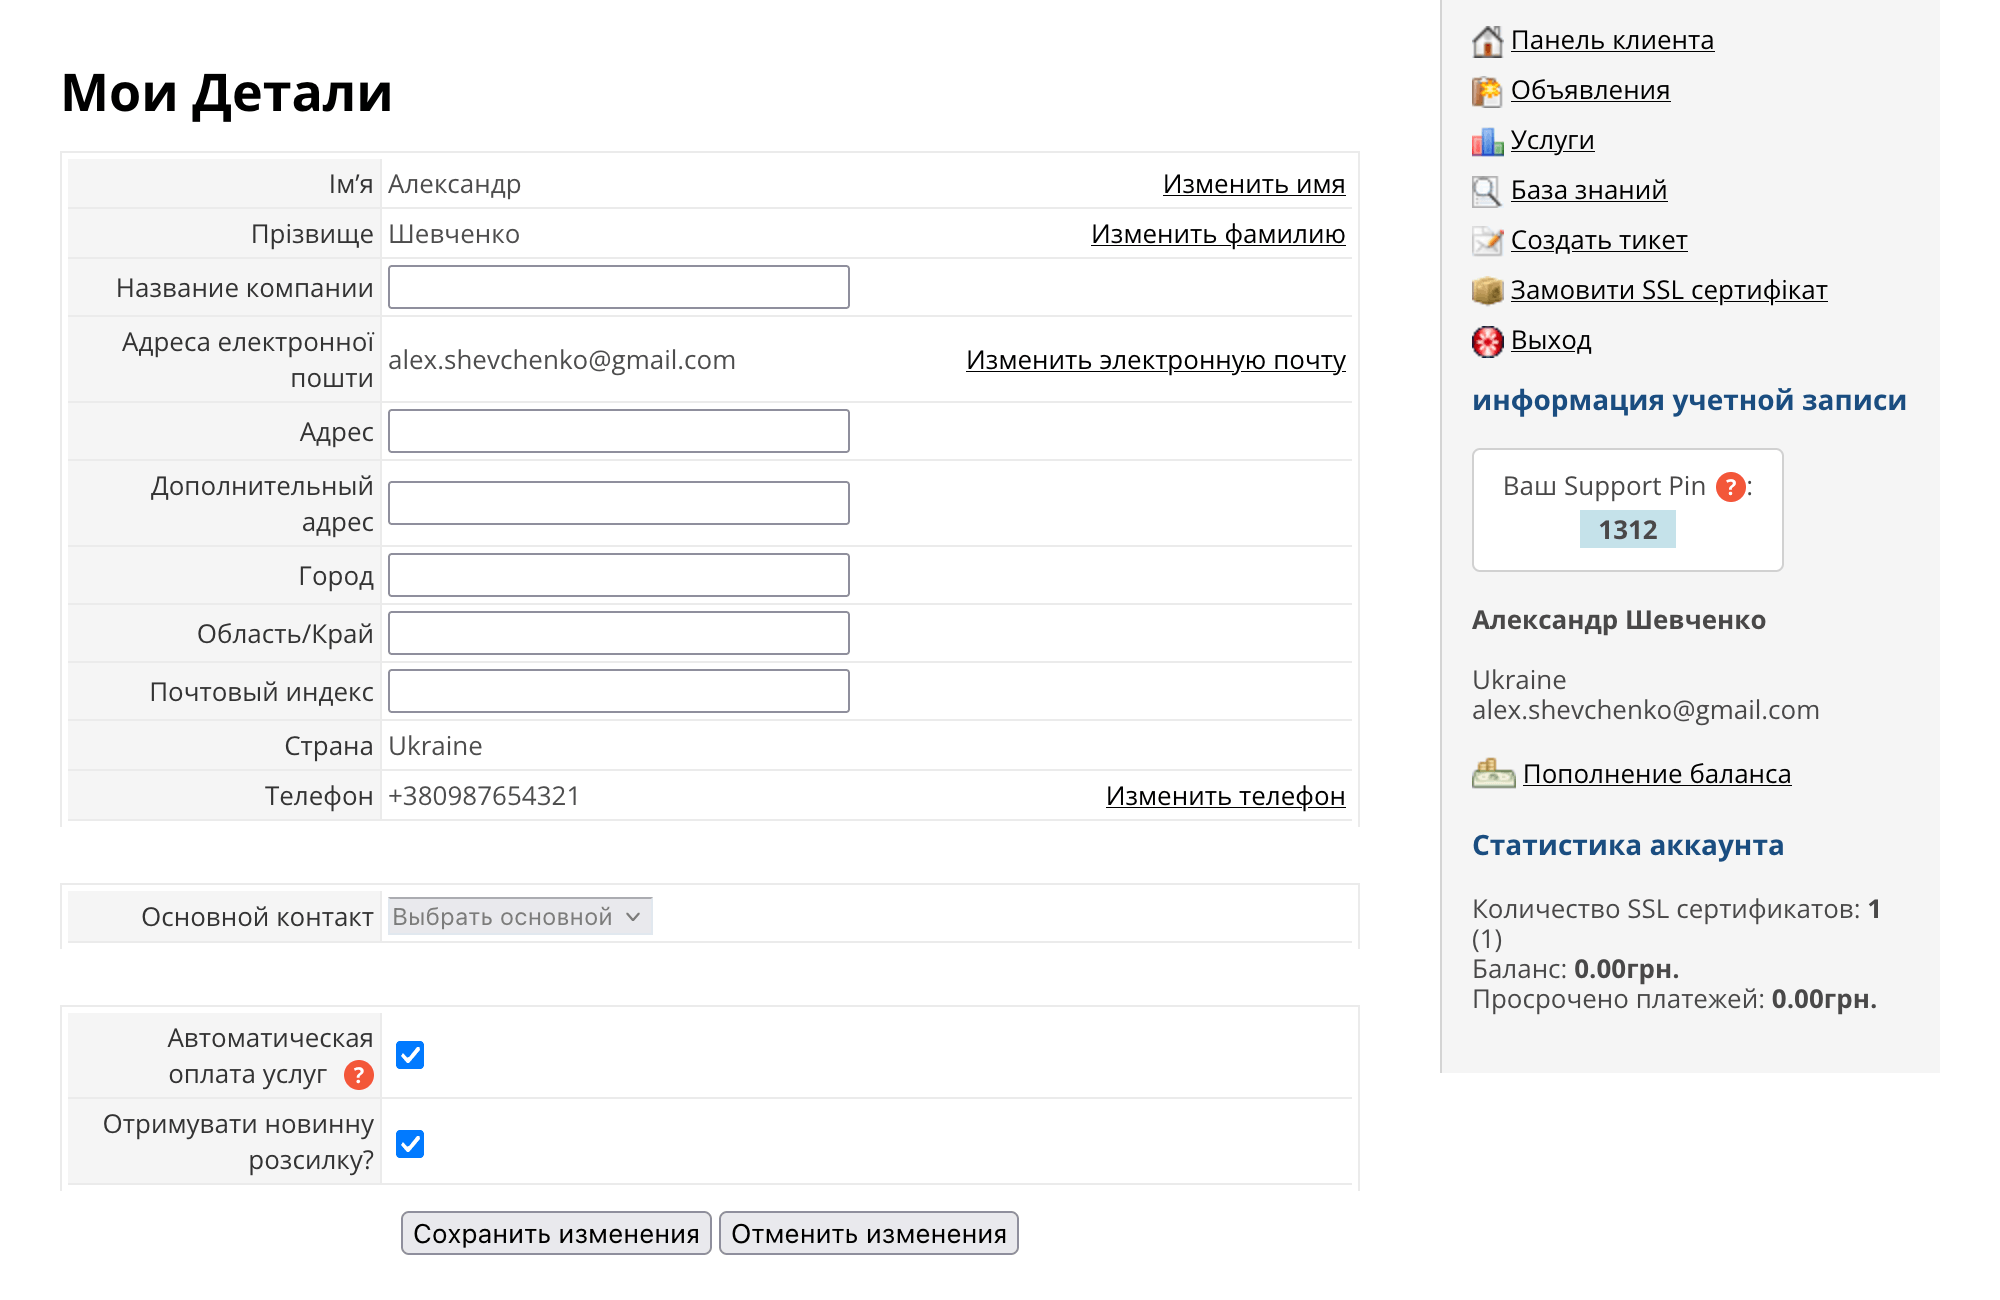Click the phone number +380987654321
This screenshot has height=1300, width=2000.
(x=484, y=796)
